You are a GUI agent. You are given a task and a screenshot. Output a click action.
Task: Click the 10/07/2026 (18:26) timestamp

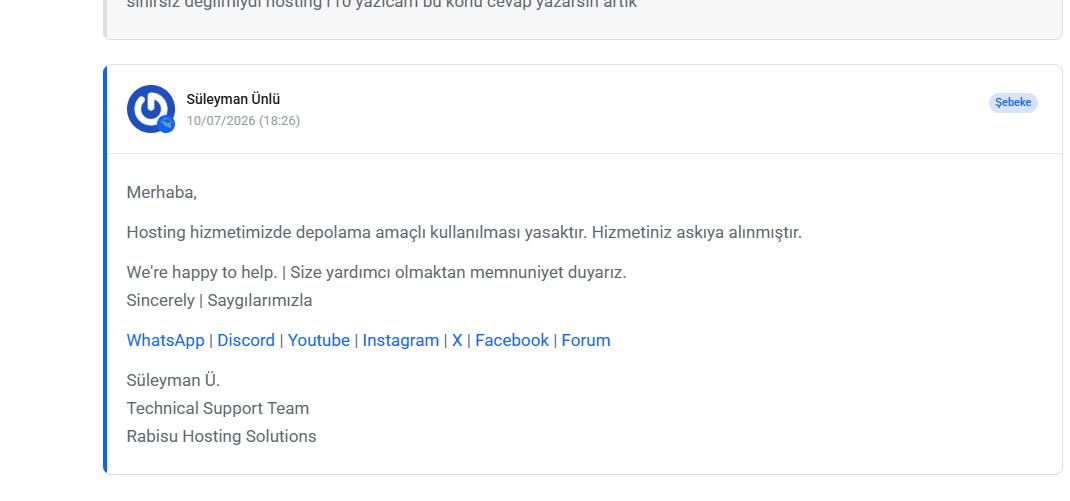click(x=243, y=121)
